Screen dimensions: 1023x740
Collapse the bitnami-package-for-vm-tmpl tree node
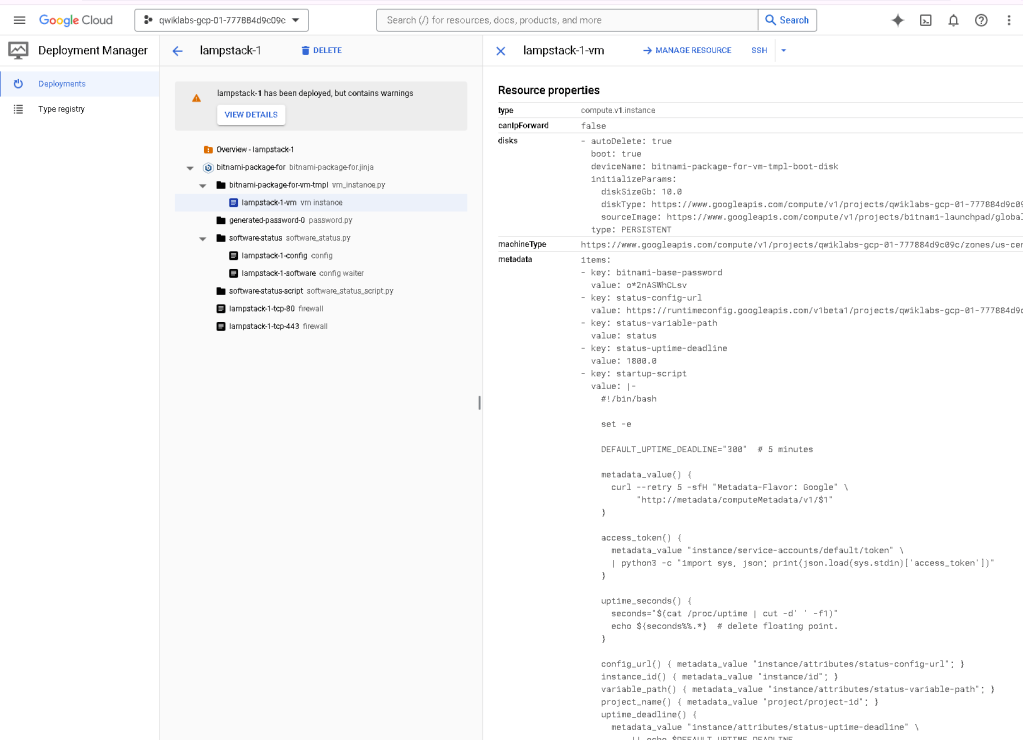click(x=203, y=186)
